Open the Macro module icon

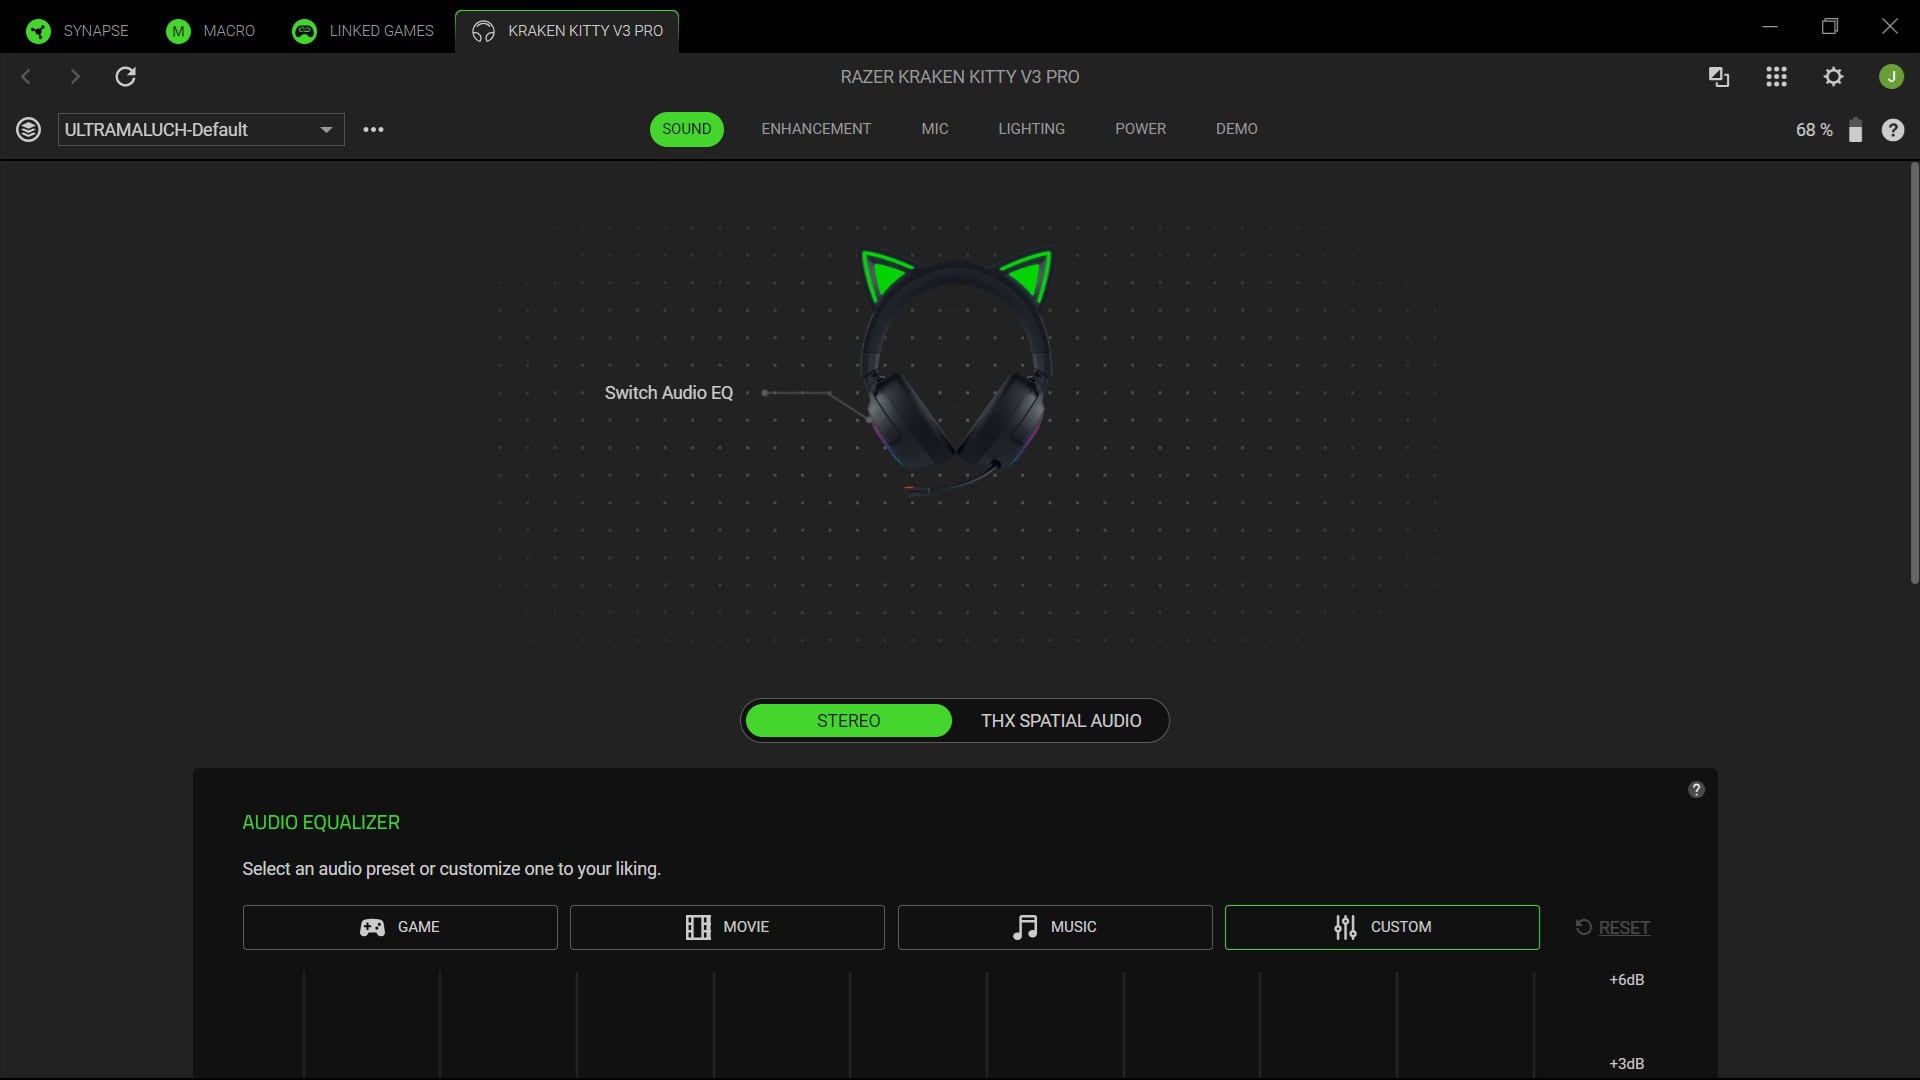click(177, 30)
